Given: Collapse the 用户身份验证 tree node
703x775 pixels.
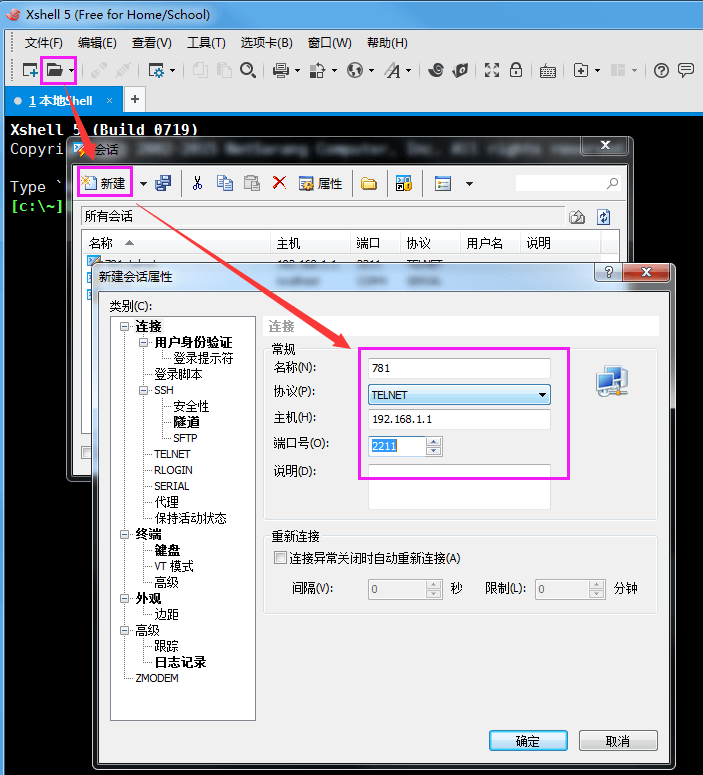Looking at the screenshot, I should 143,342.
